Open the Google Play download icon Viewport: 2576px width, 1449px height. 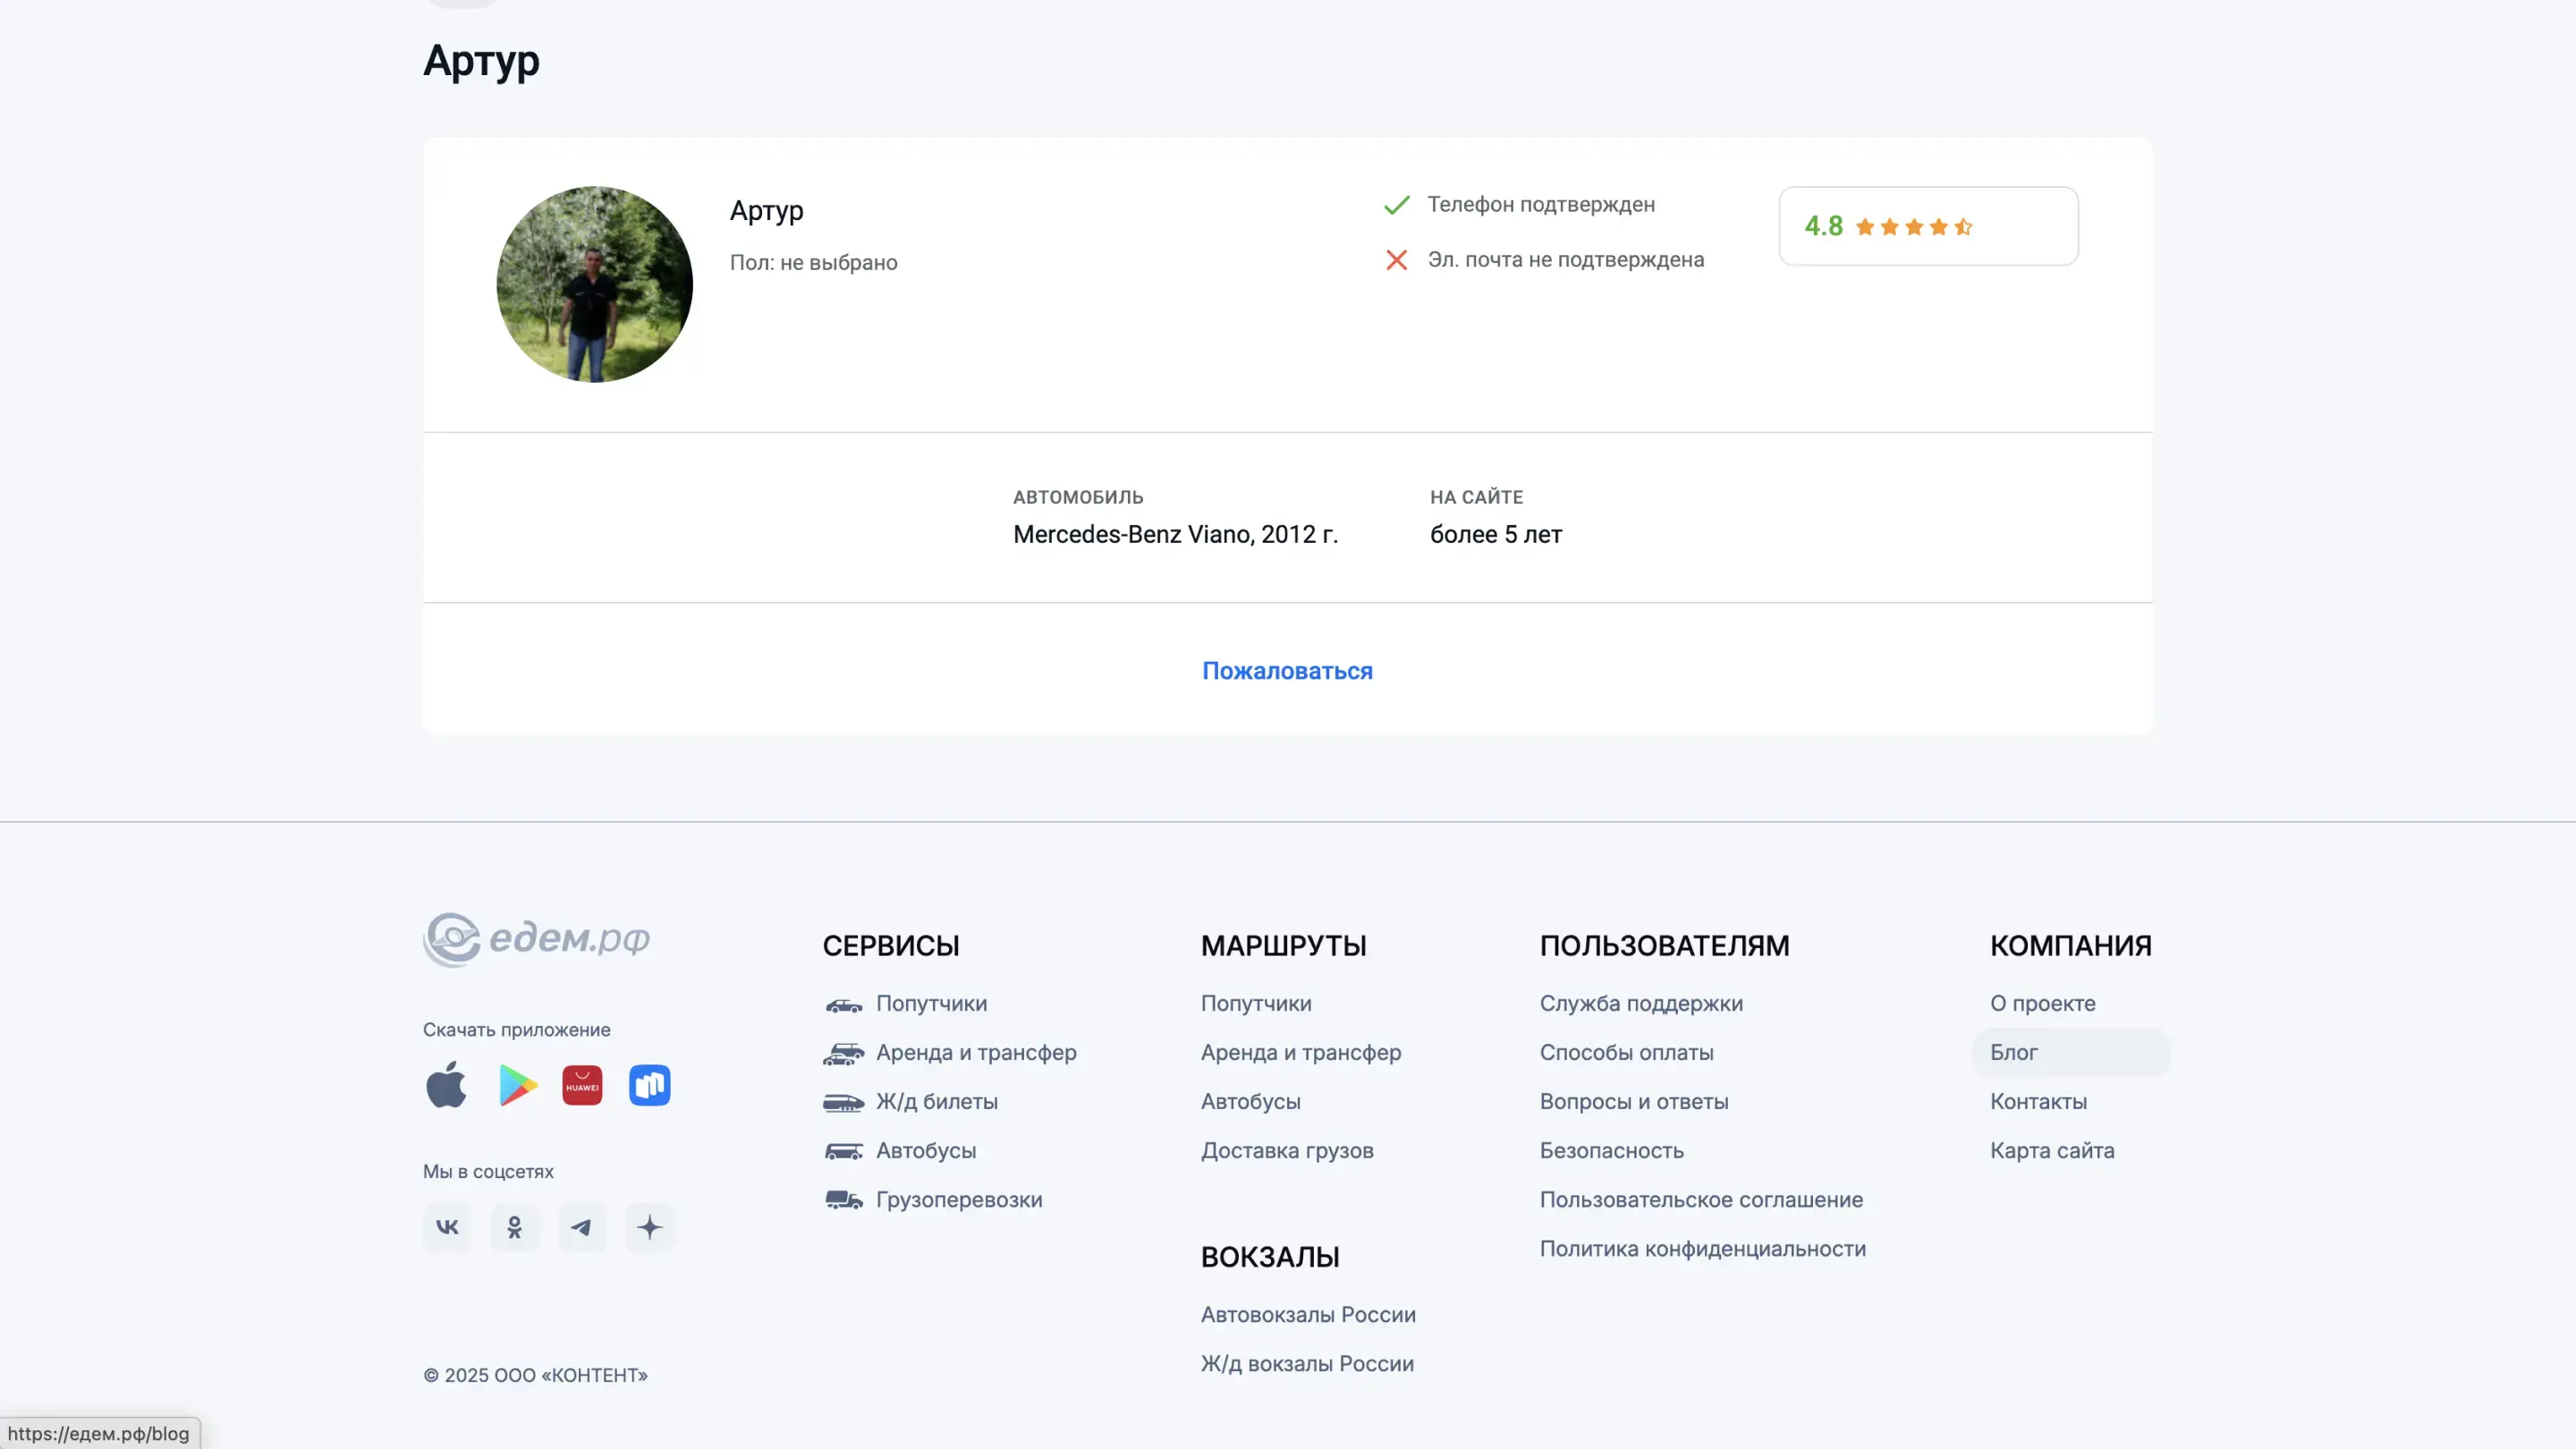(517, 1085)
